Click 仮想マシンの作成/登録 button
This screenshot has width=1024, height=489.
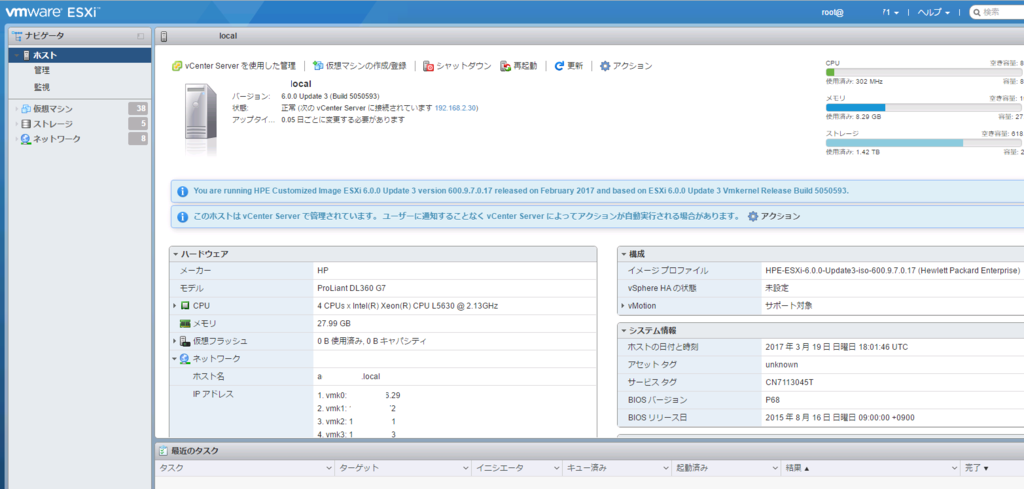[360, 66]
